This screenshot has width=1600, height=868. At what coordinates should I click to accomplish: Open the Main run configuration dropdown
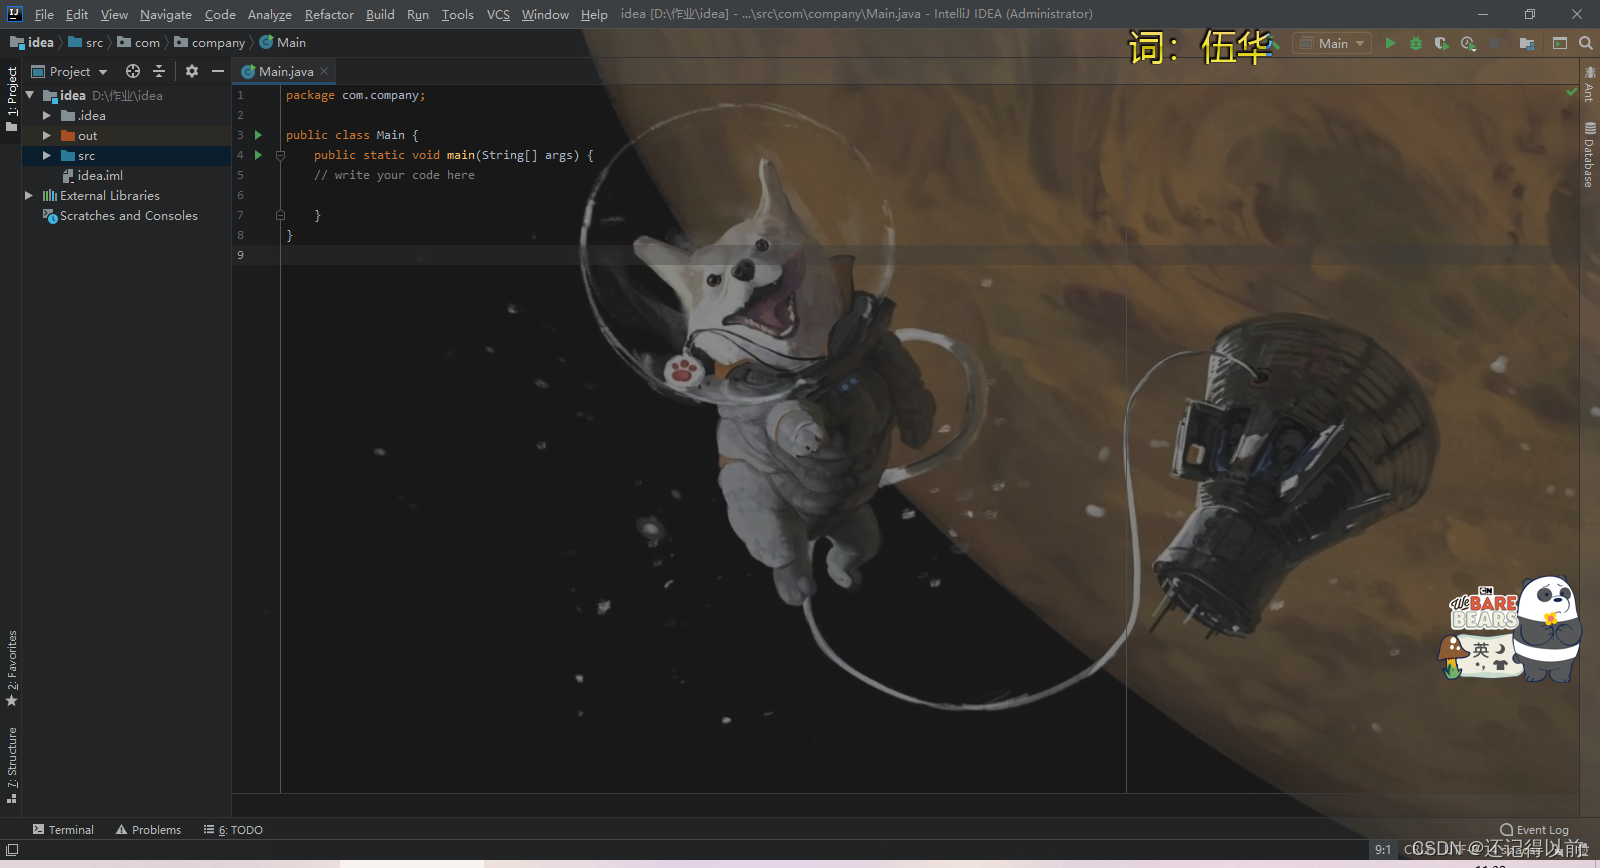click(1332, 43)
